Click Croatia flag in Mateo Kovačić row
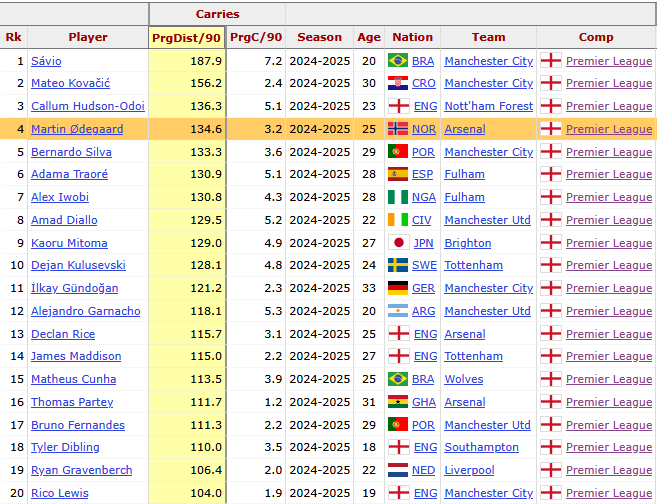Screen dimensions: 657x504 (x=398, y=83)
